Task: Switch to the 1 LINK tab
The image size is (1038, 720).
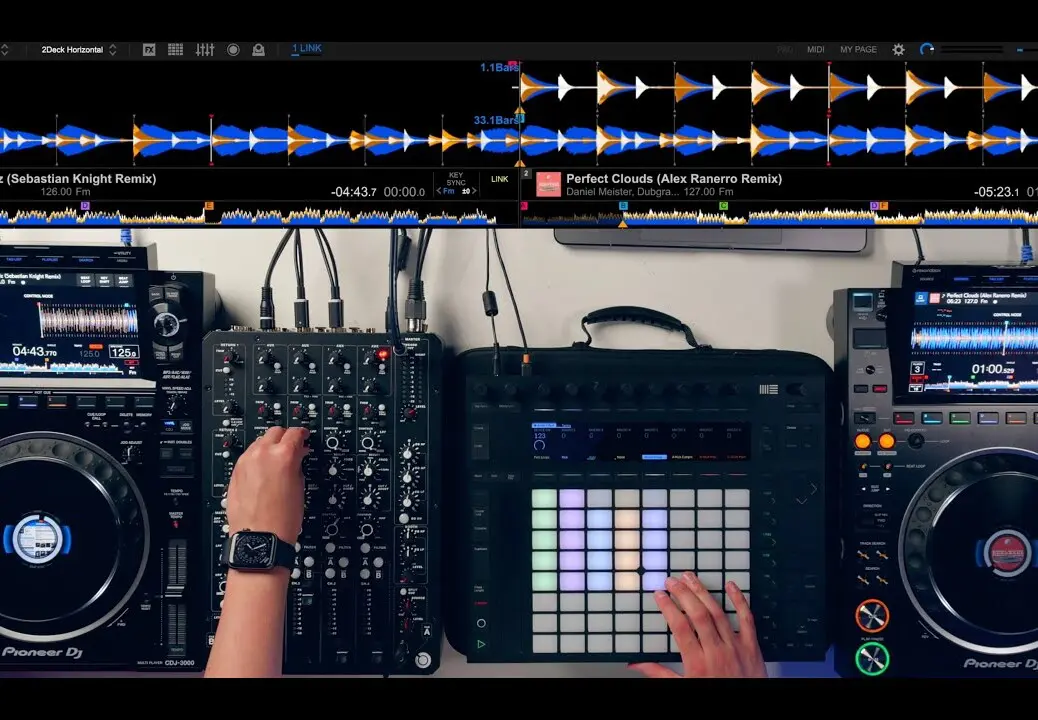Action: pyautogui.click(x=307, y=48)
